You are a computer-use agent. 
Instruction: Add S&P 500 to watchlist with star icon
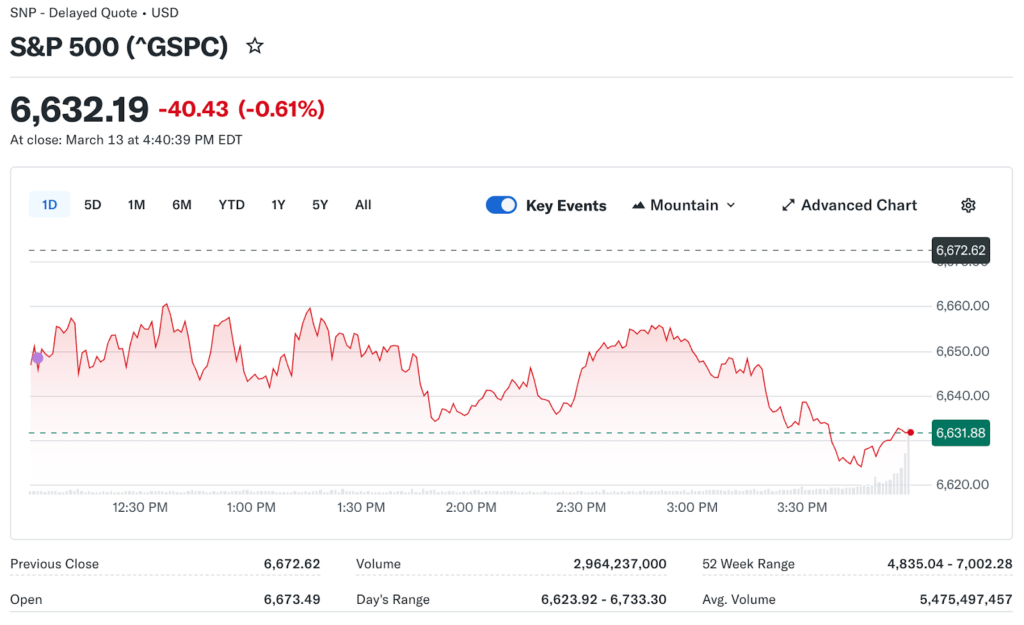(x=255, y=46)
